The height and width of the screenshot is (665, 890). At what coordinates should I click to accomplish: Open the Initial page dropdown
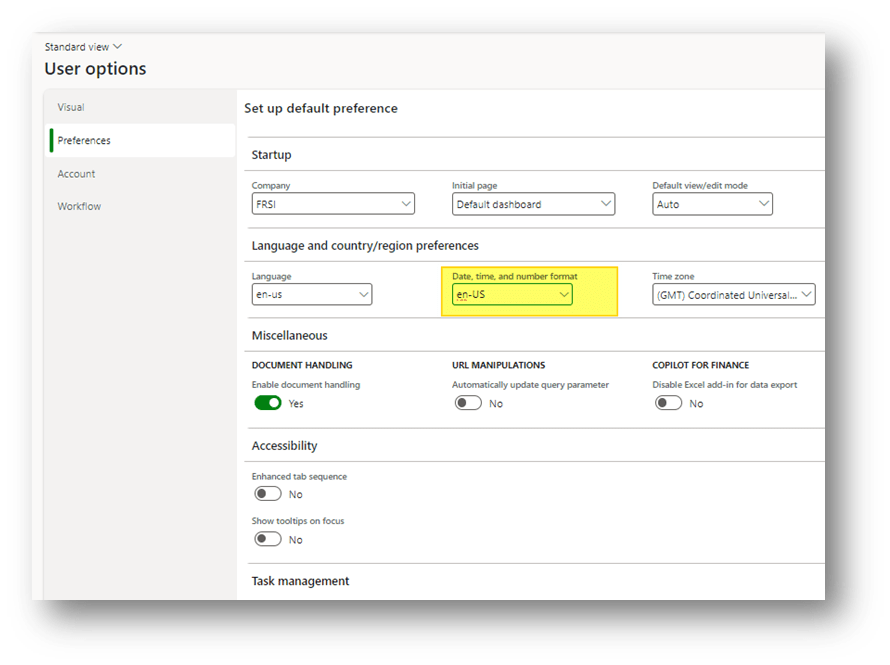pos(533,204)
